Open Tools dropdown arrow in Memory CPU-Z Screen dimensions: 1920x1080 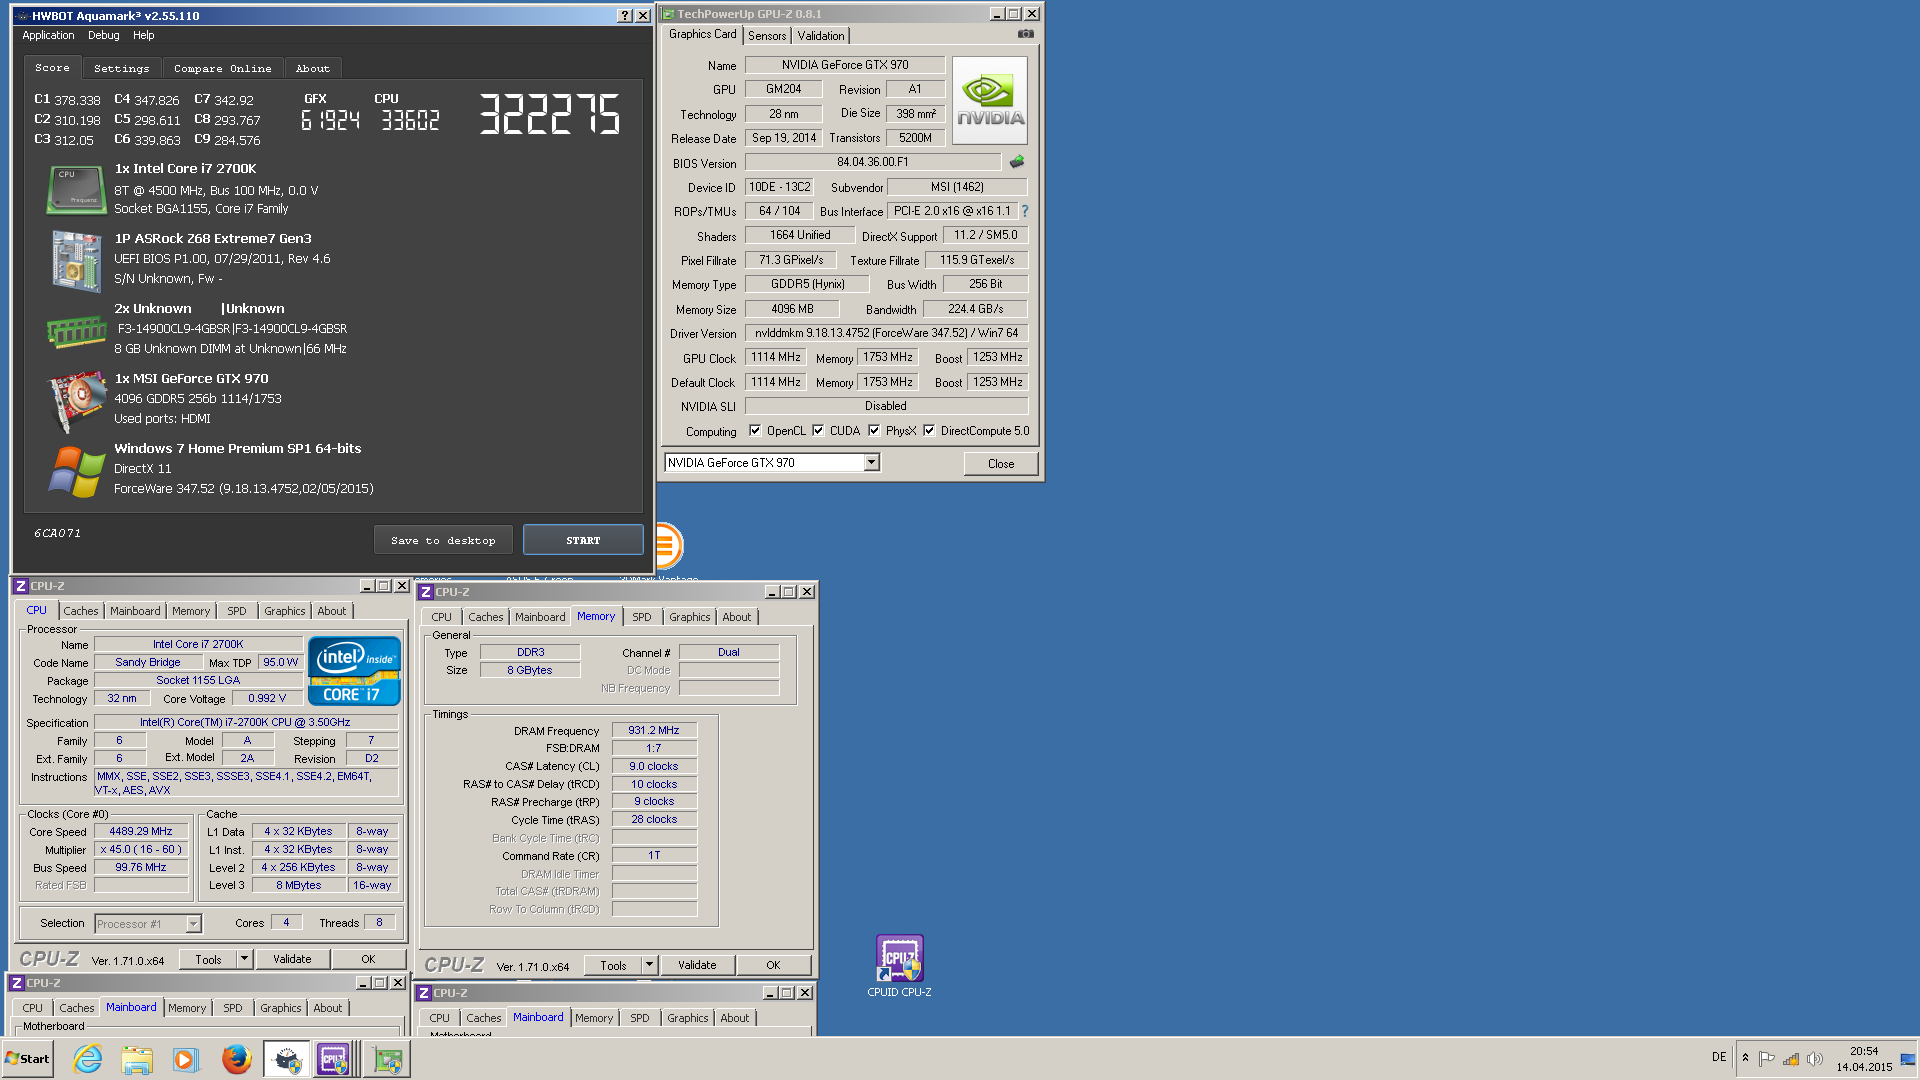[x=649, y=965]
